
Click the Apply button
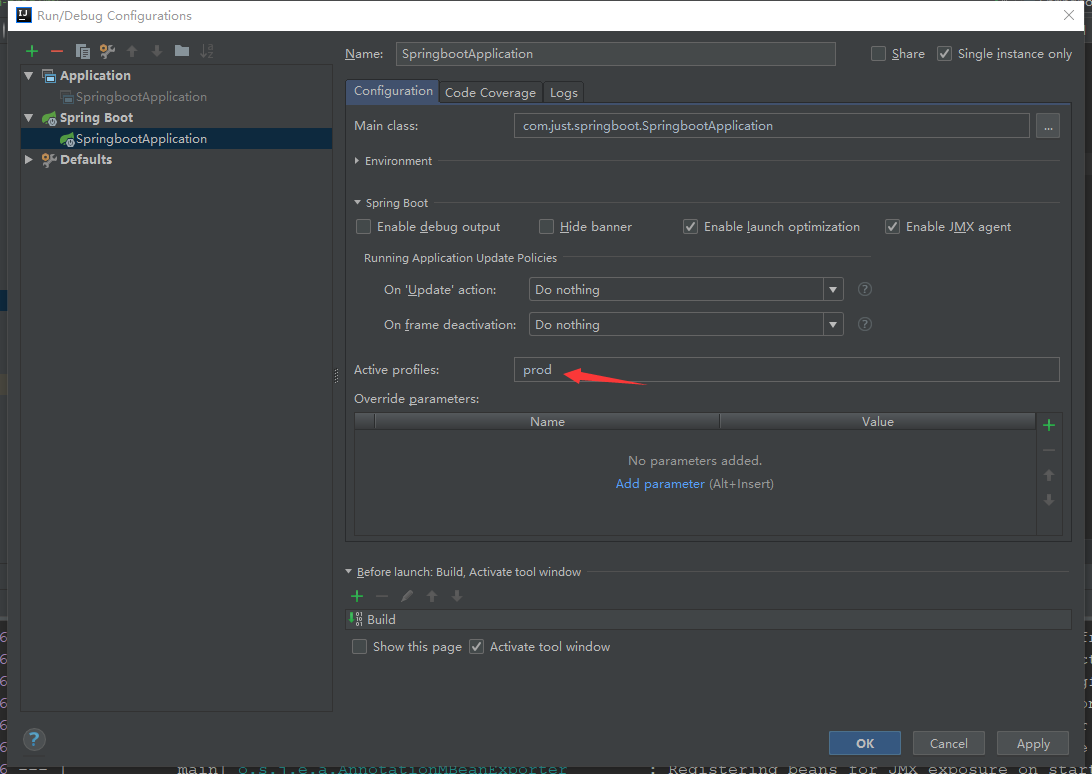pos(1033,743)
